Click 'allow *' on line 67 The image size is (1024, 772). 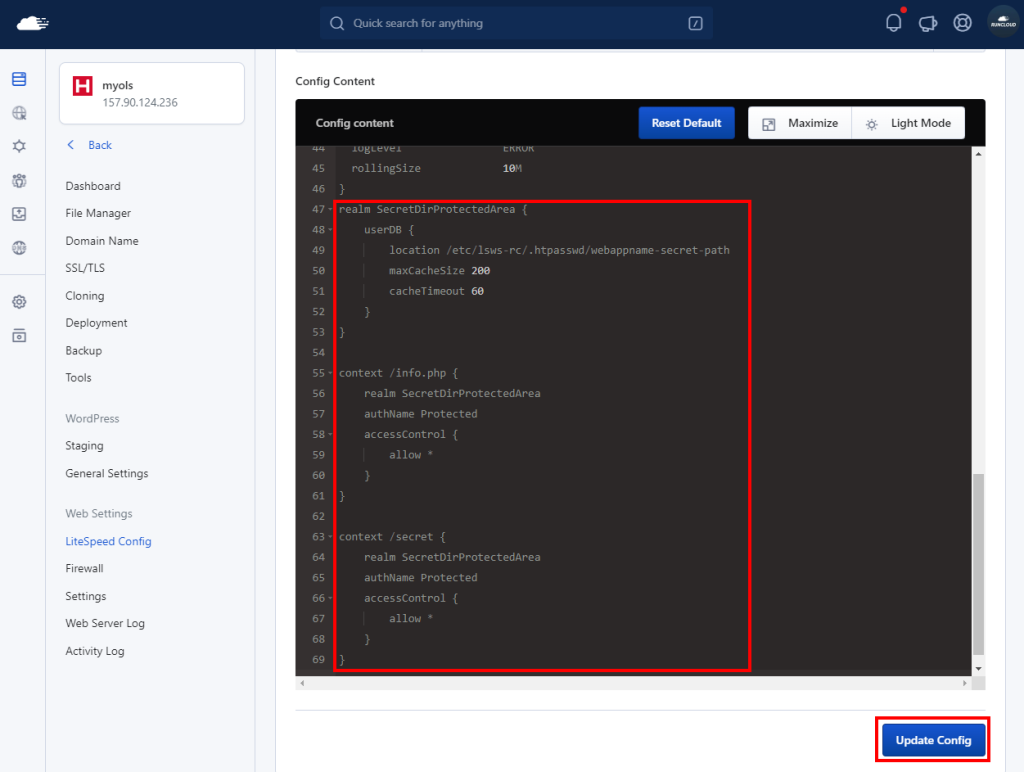(x=411, y=619)
